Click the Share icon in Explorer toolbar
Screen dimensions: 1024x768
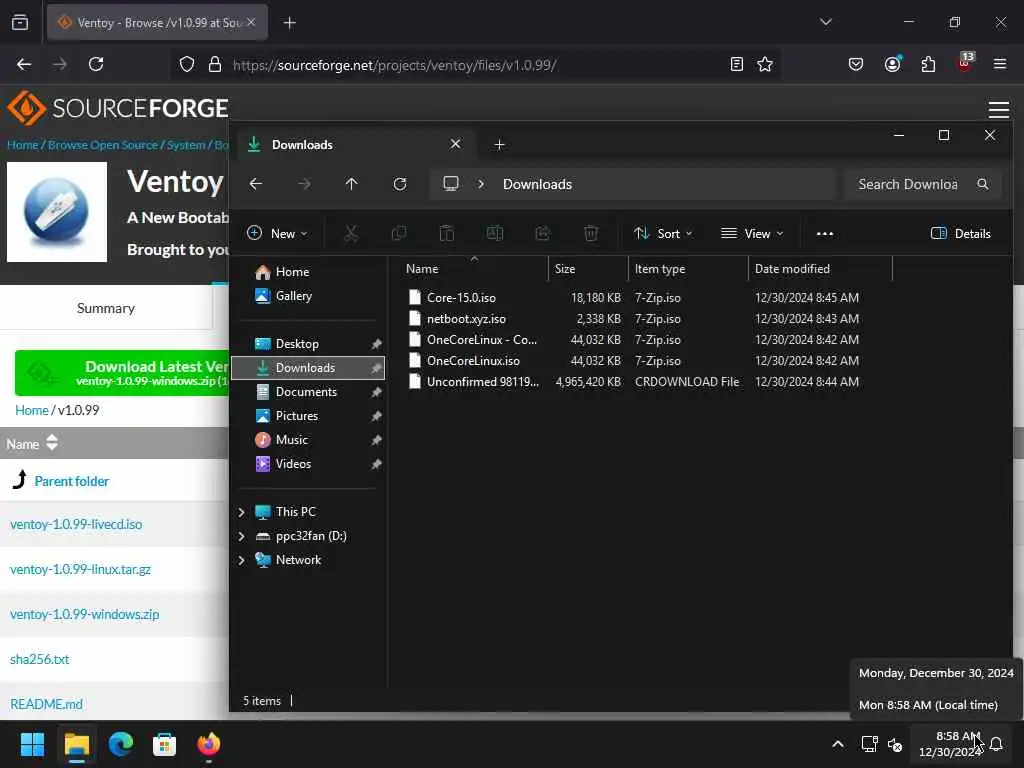[543, 233]
